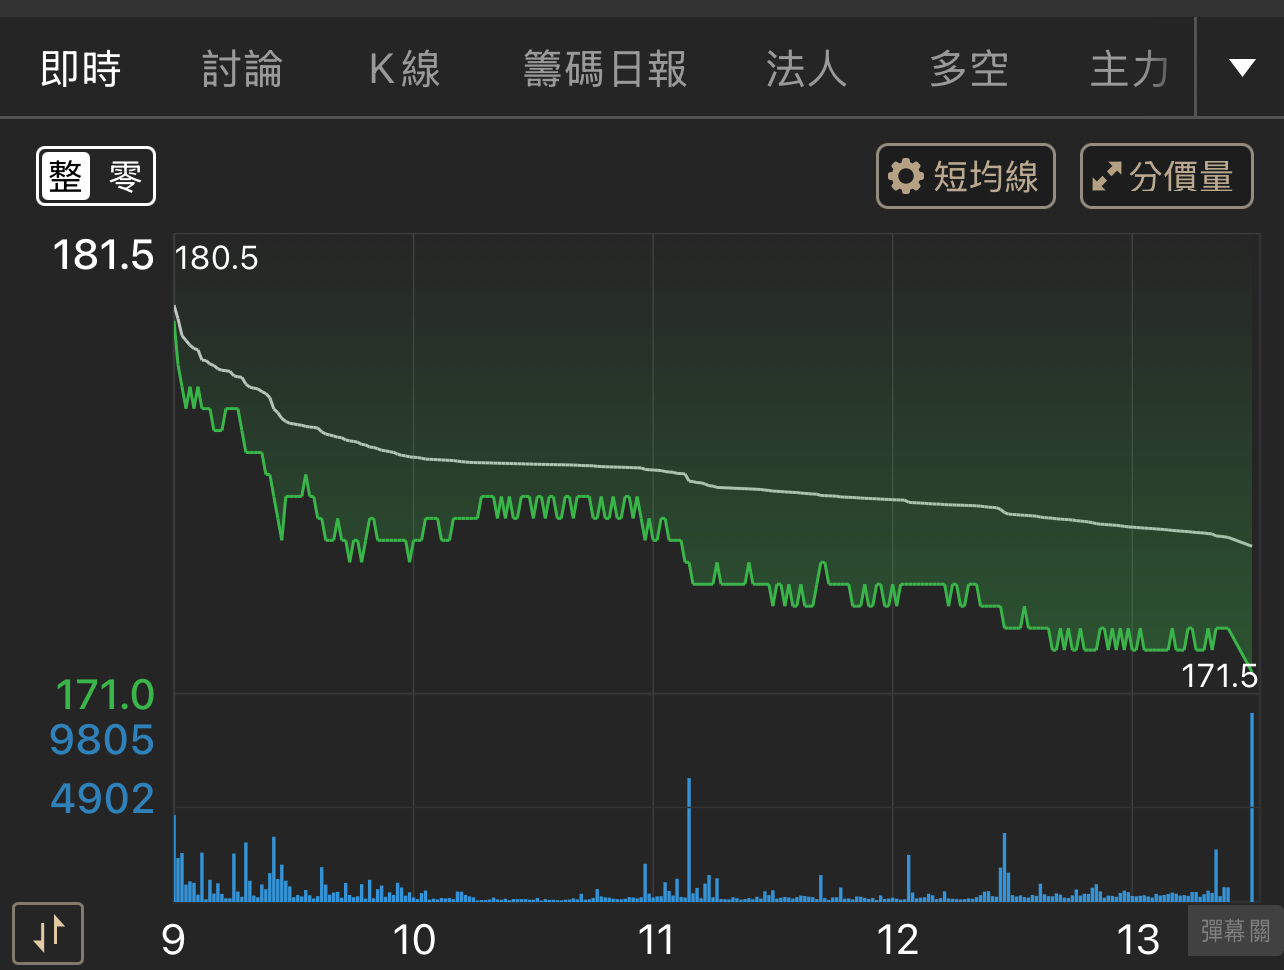Click the 171.5 last price label
The height and width of the screenshot is (970, 1284).
(1219, 676)
